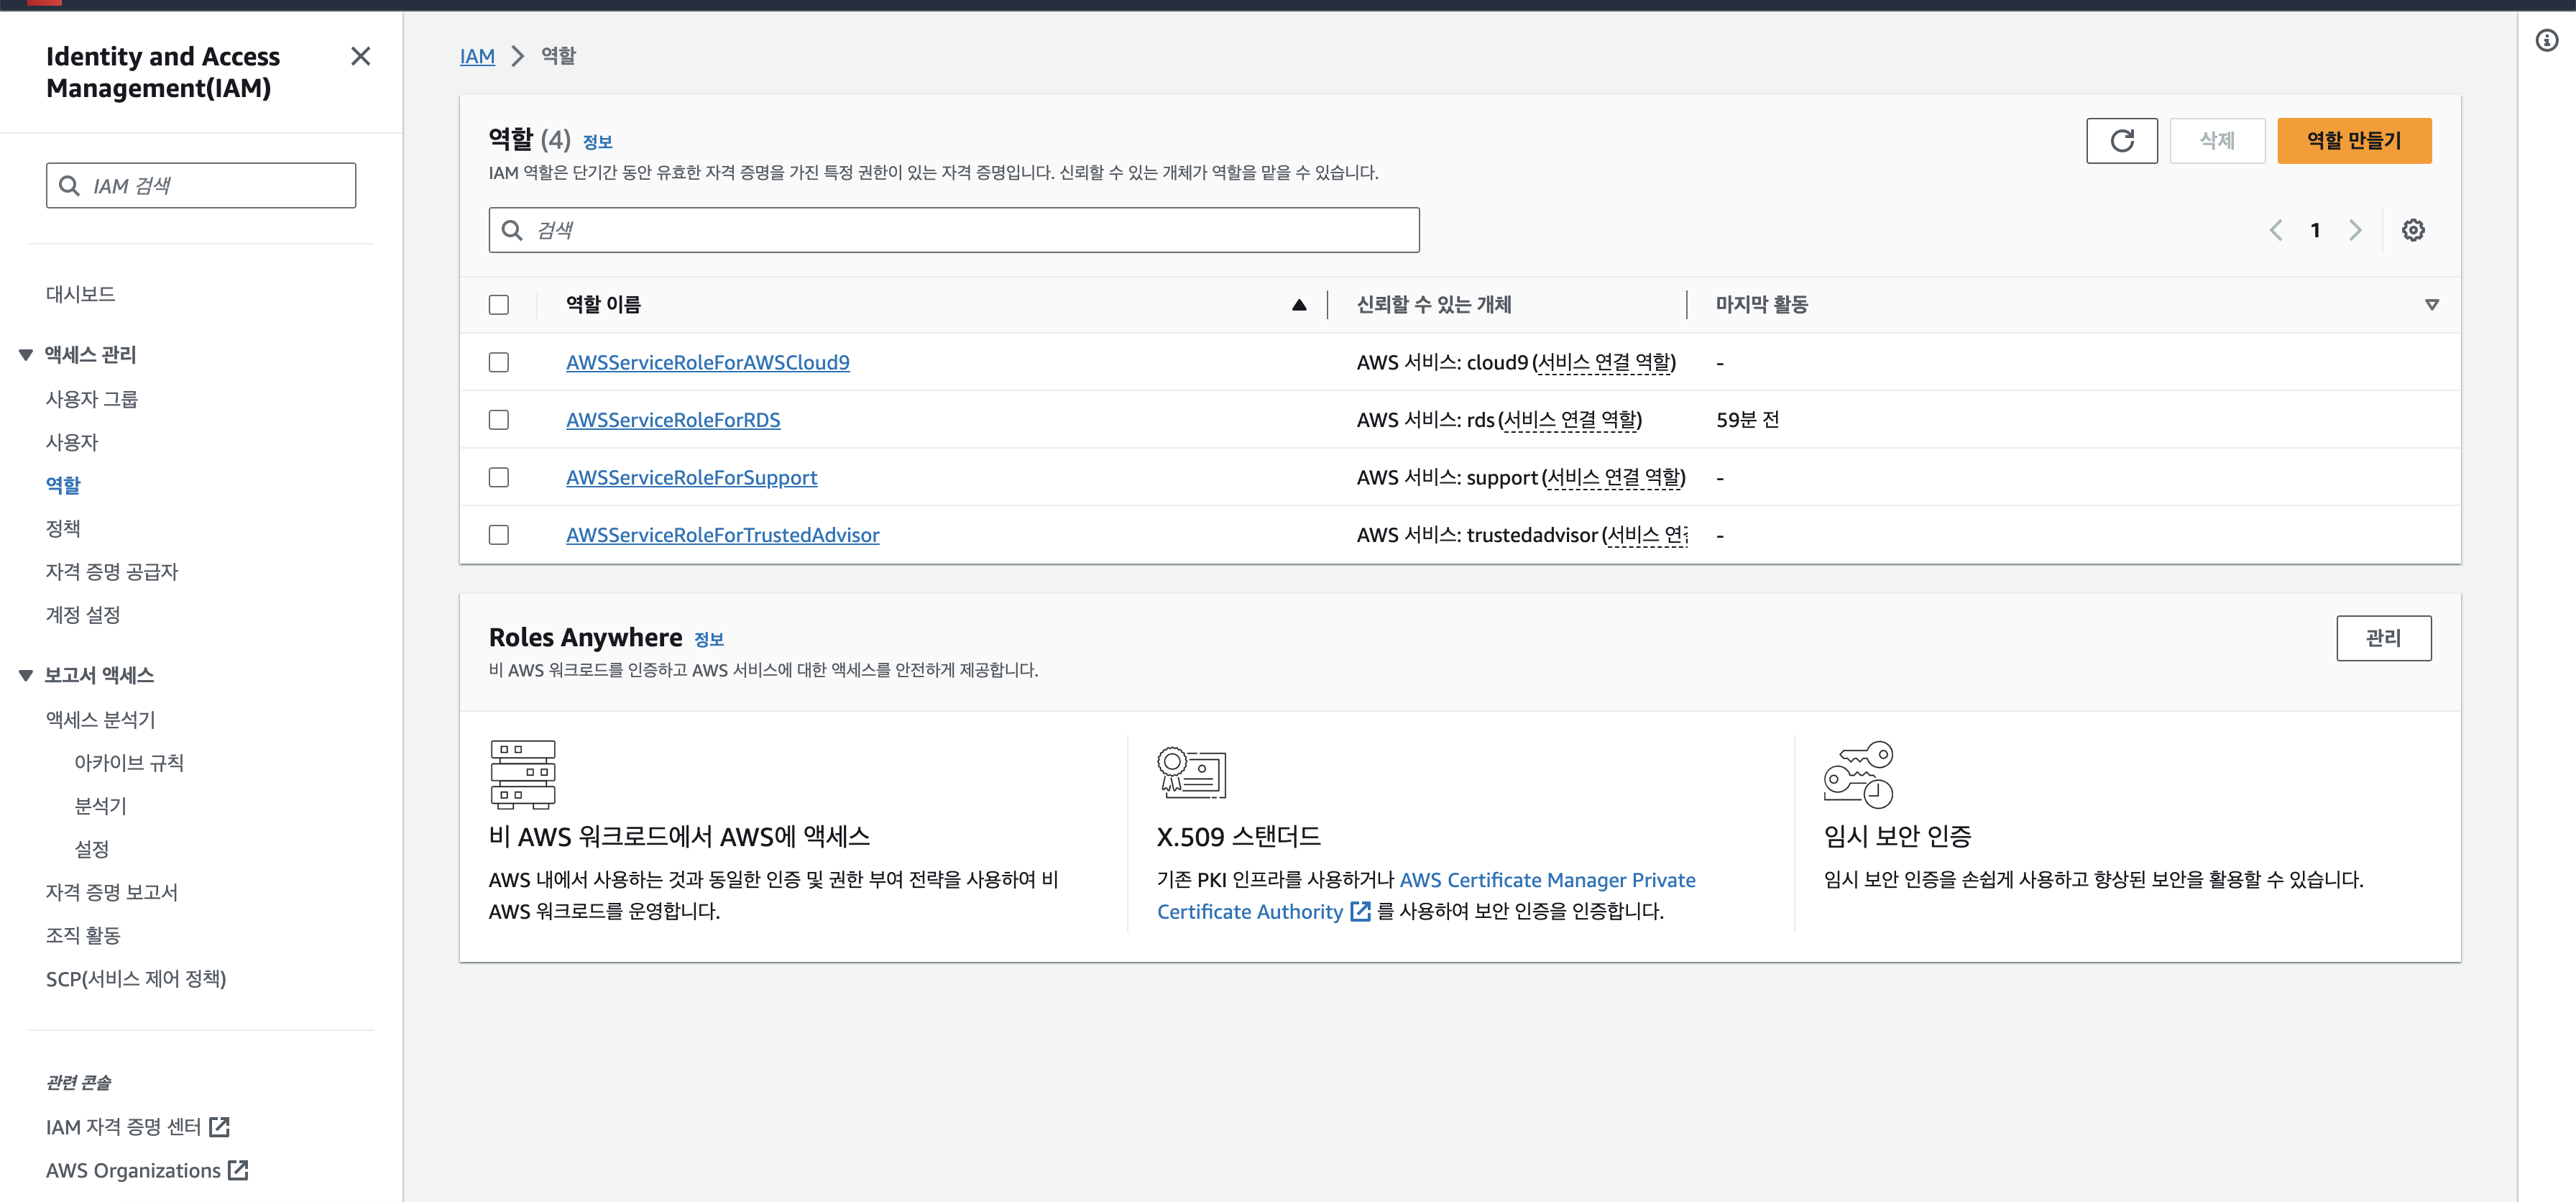Collapse the 보고서 액세스 section
Image resolution: width=2576 pixels, height=1202 pixels.
[x=26, y=675]
